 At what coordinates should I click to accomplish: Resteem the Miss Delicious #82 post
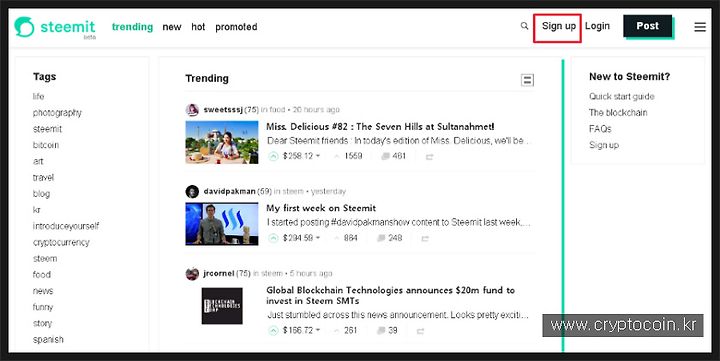pos(429,157)
